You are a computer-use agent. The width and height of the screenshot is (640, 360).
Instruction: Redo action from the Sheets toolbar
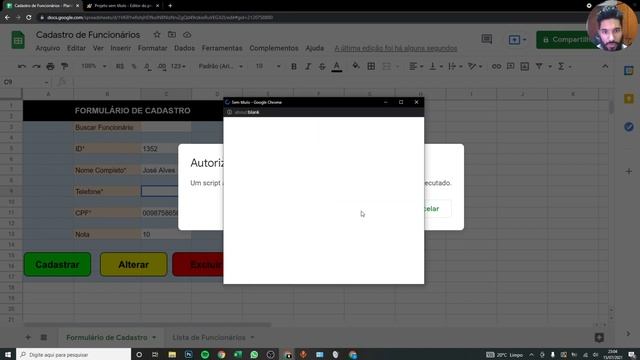click(36, 66)
